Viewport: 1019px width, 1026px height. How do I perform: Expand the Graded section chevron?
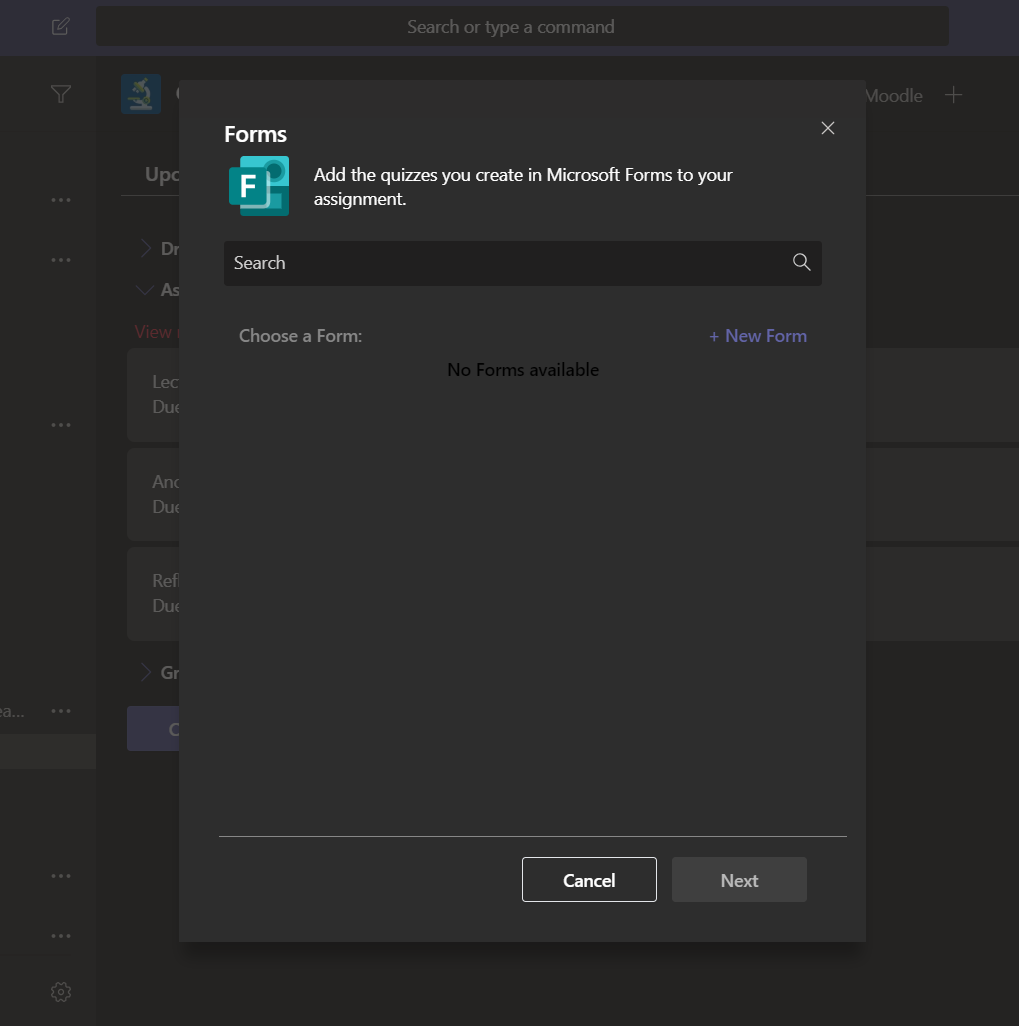point(145,672)
